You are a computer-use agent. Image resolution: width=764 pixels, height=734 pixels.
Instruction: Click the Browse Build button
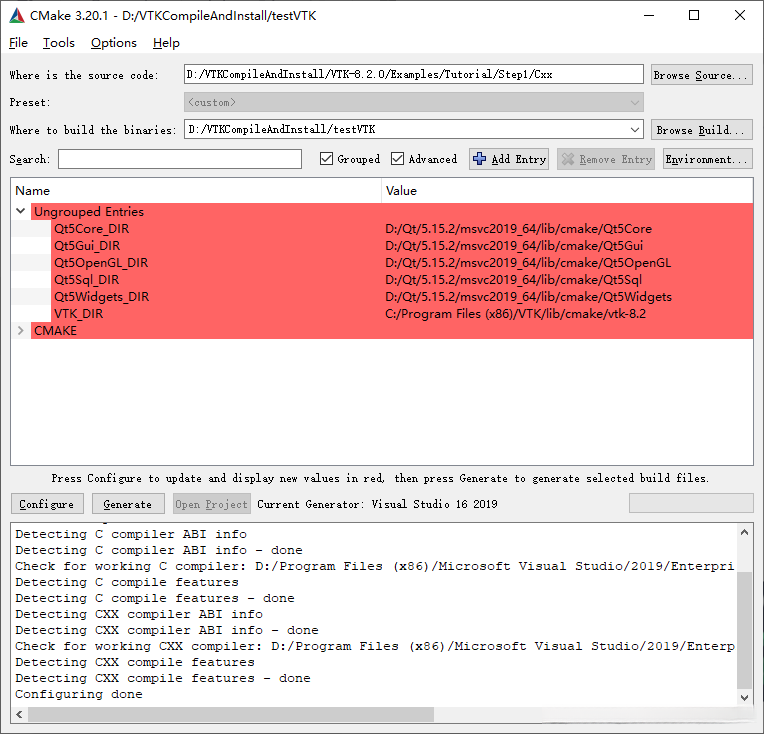click(702, 130)
